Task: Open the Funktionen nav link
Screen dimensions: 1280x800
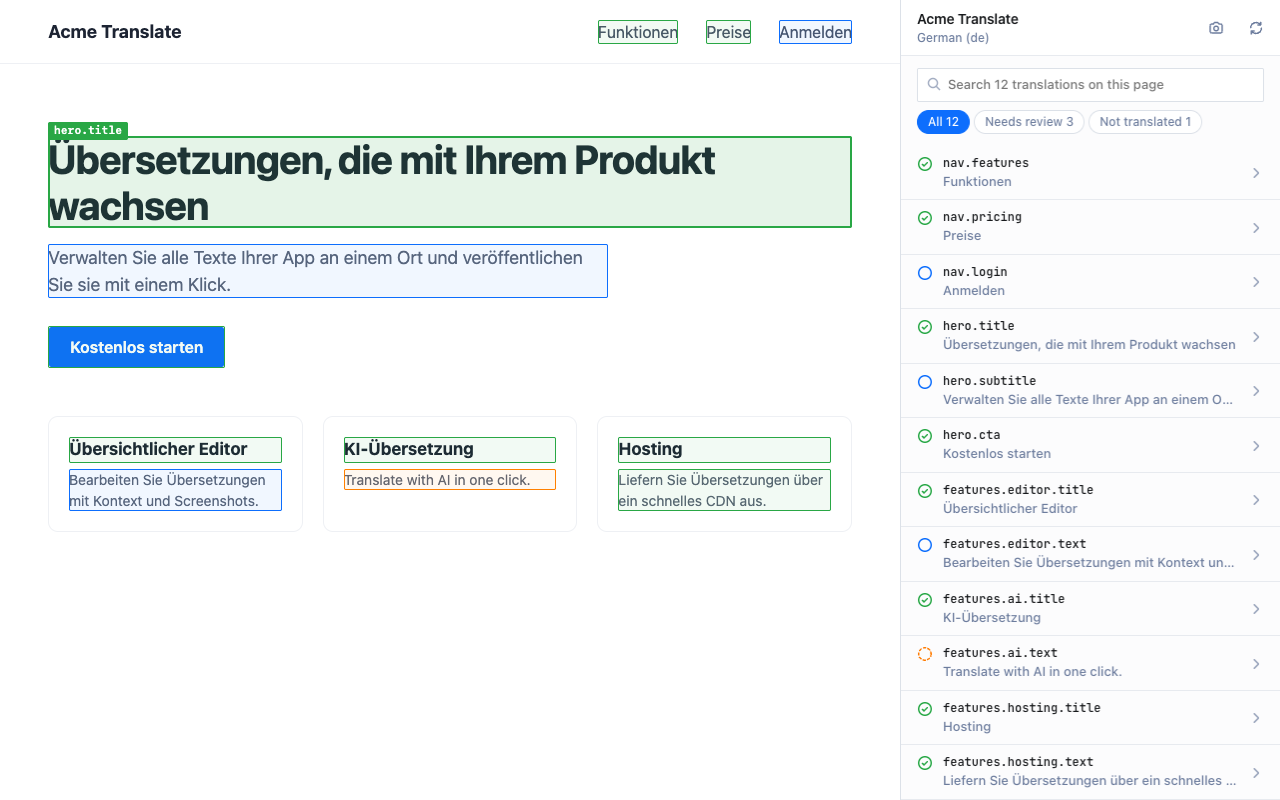Action: [x=638, y=32]
